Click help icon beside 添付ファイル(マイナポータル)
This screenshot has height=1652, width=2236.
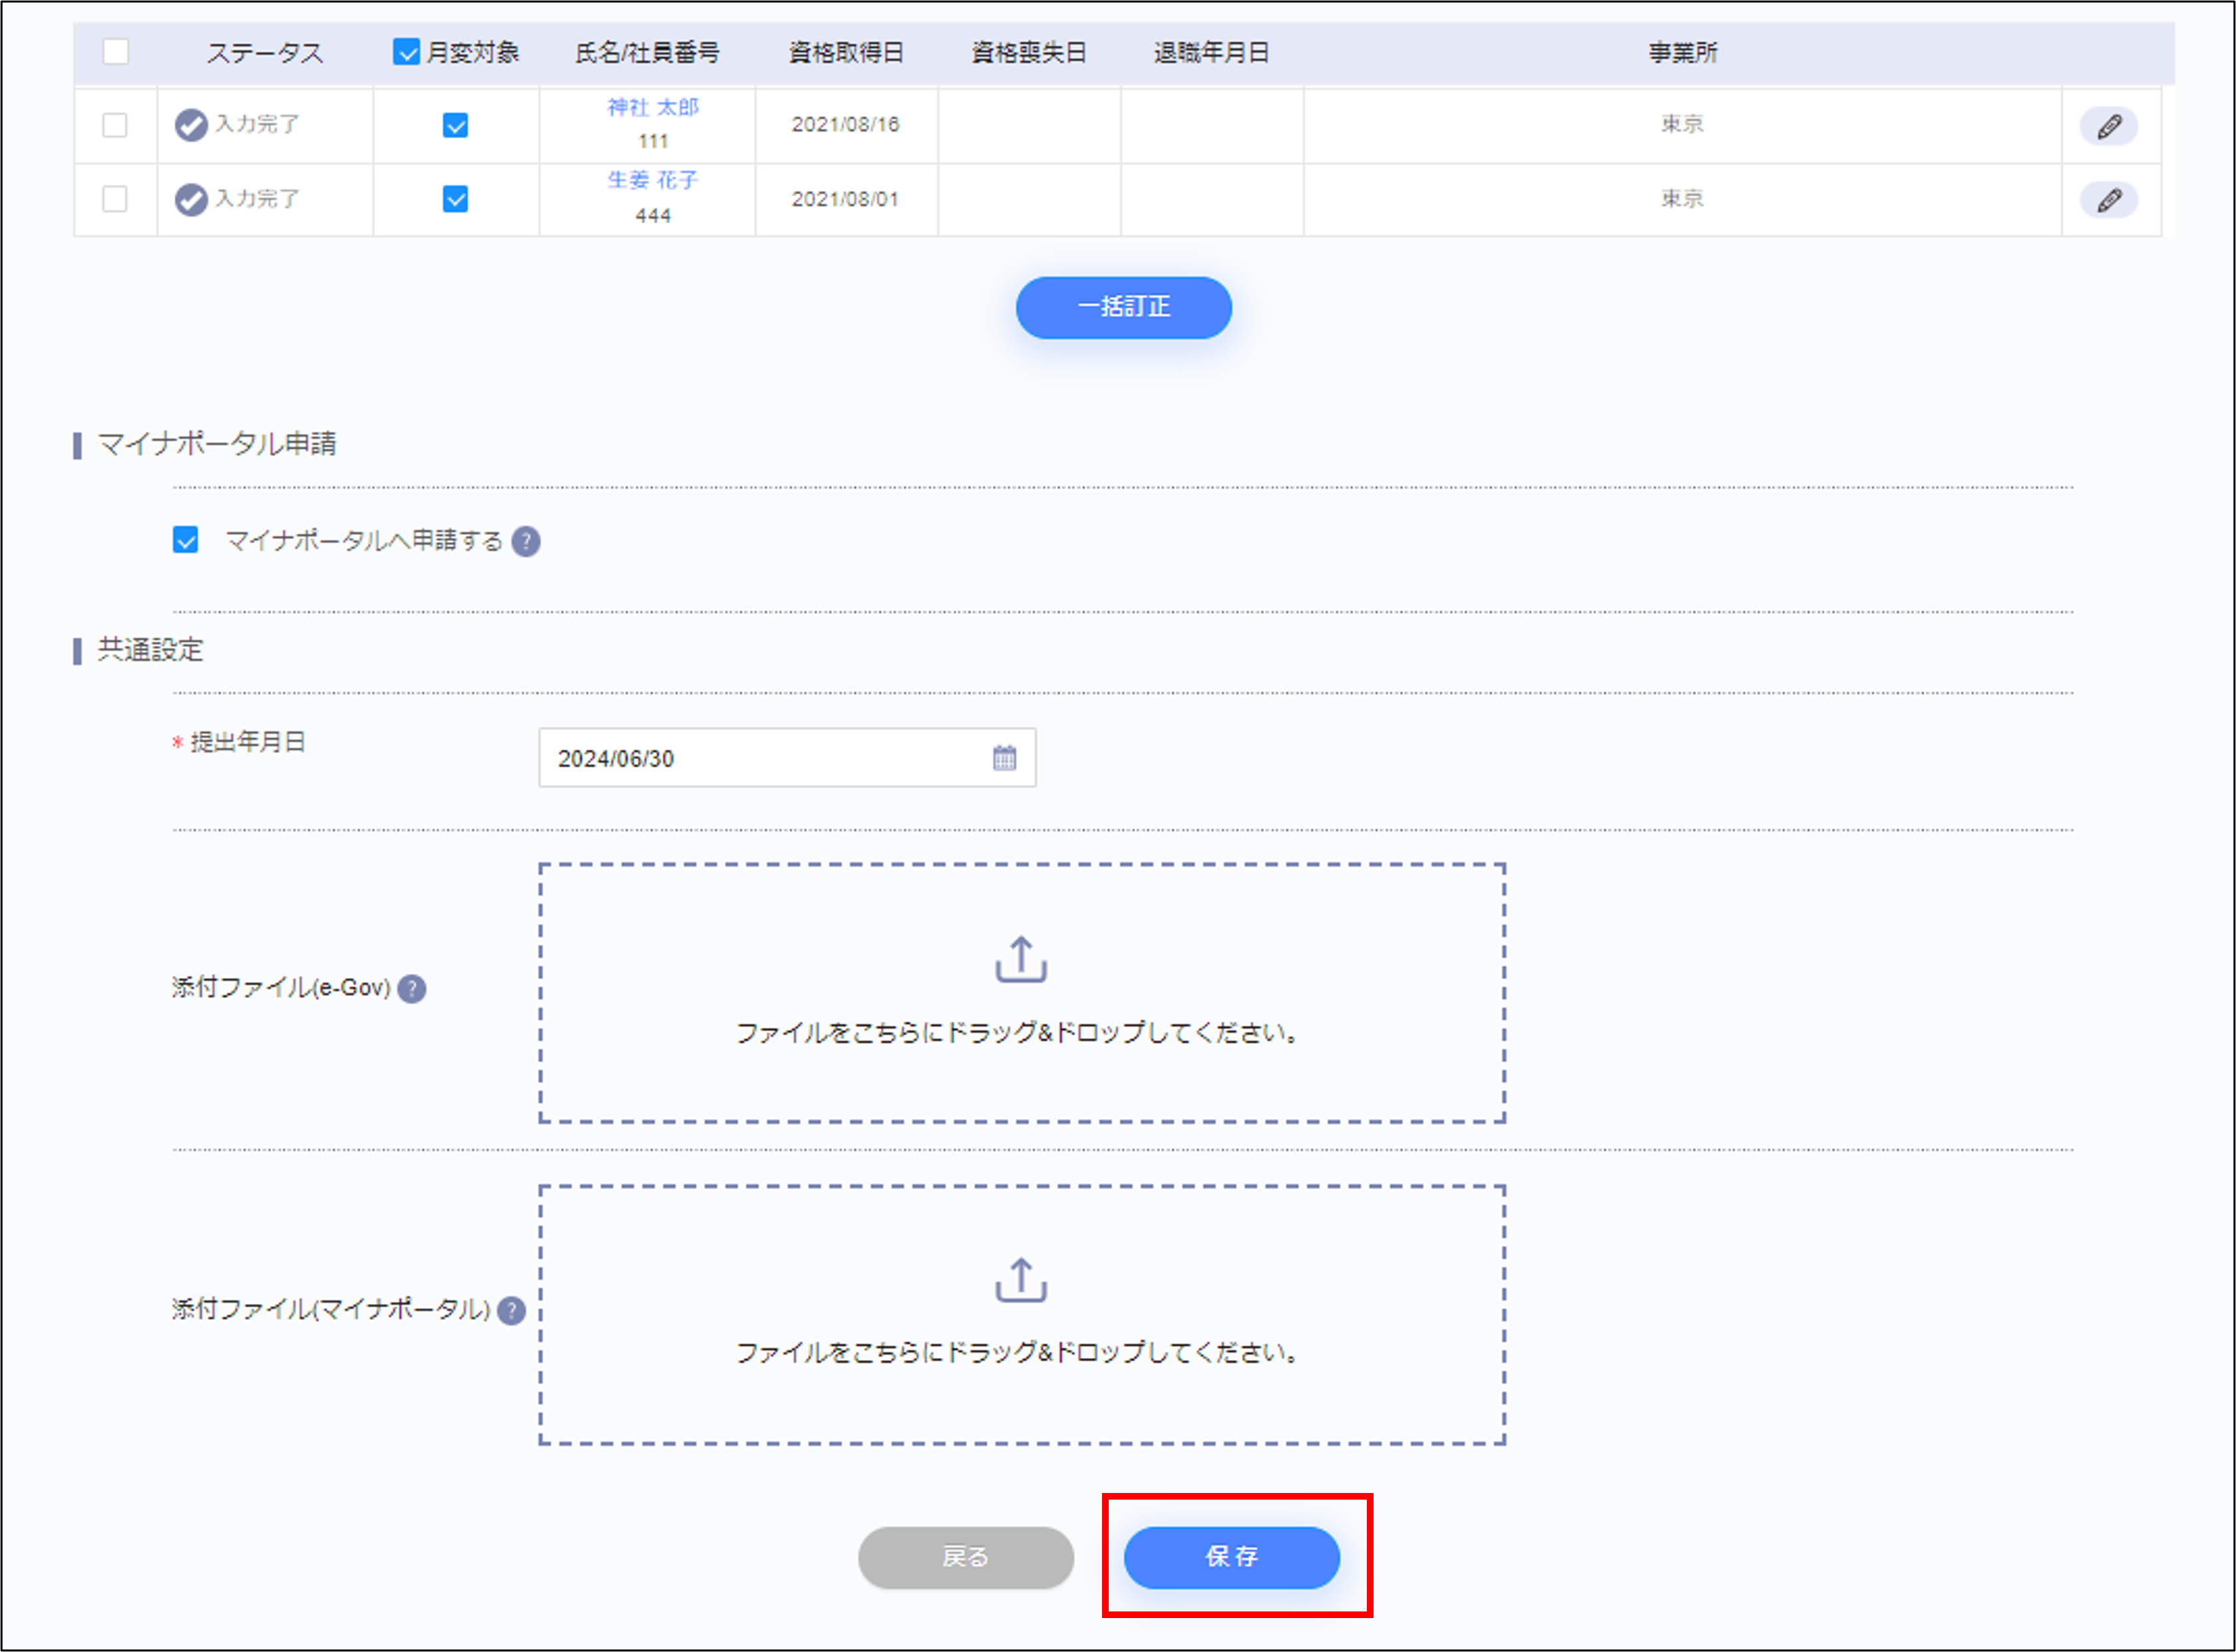[x=512, y=1310]
